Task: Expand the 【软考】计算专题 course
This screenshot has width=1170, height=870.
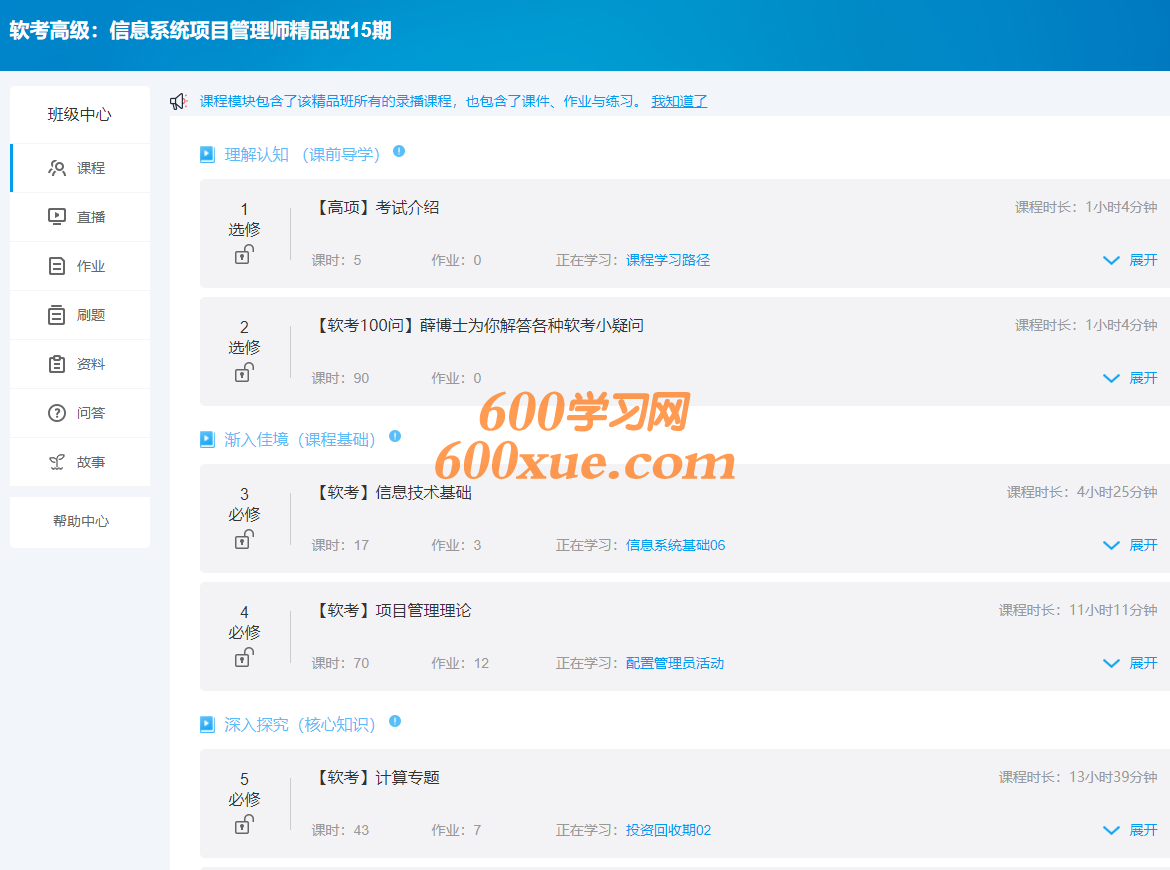Action: point(1130,830)
